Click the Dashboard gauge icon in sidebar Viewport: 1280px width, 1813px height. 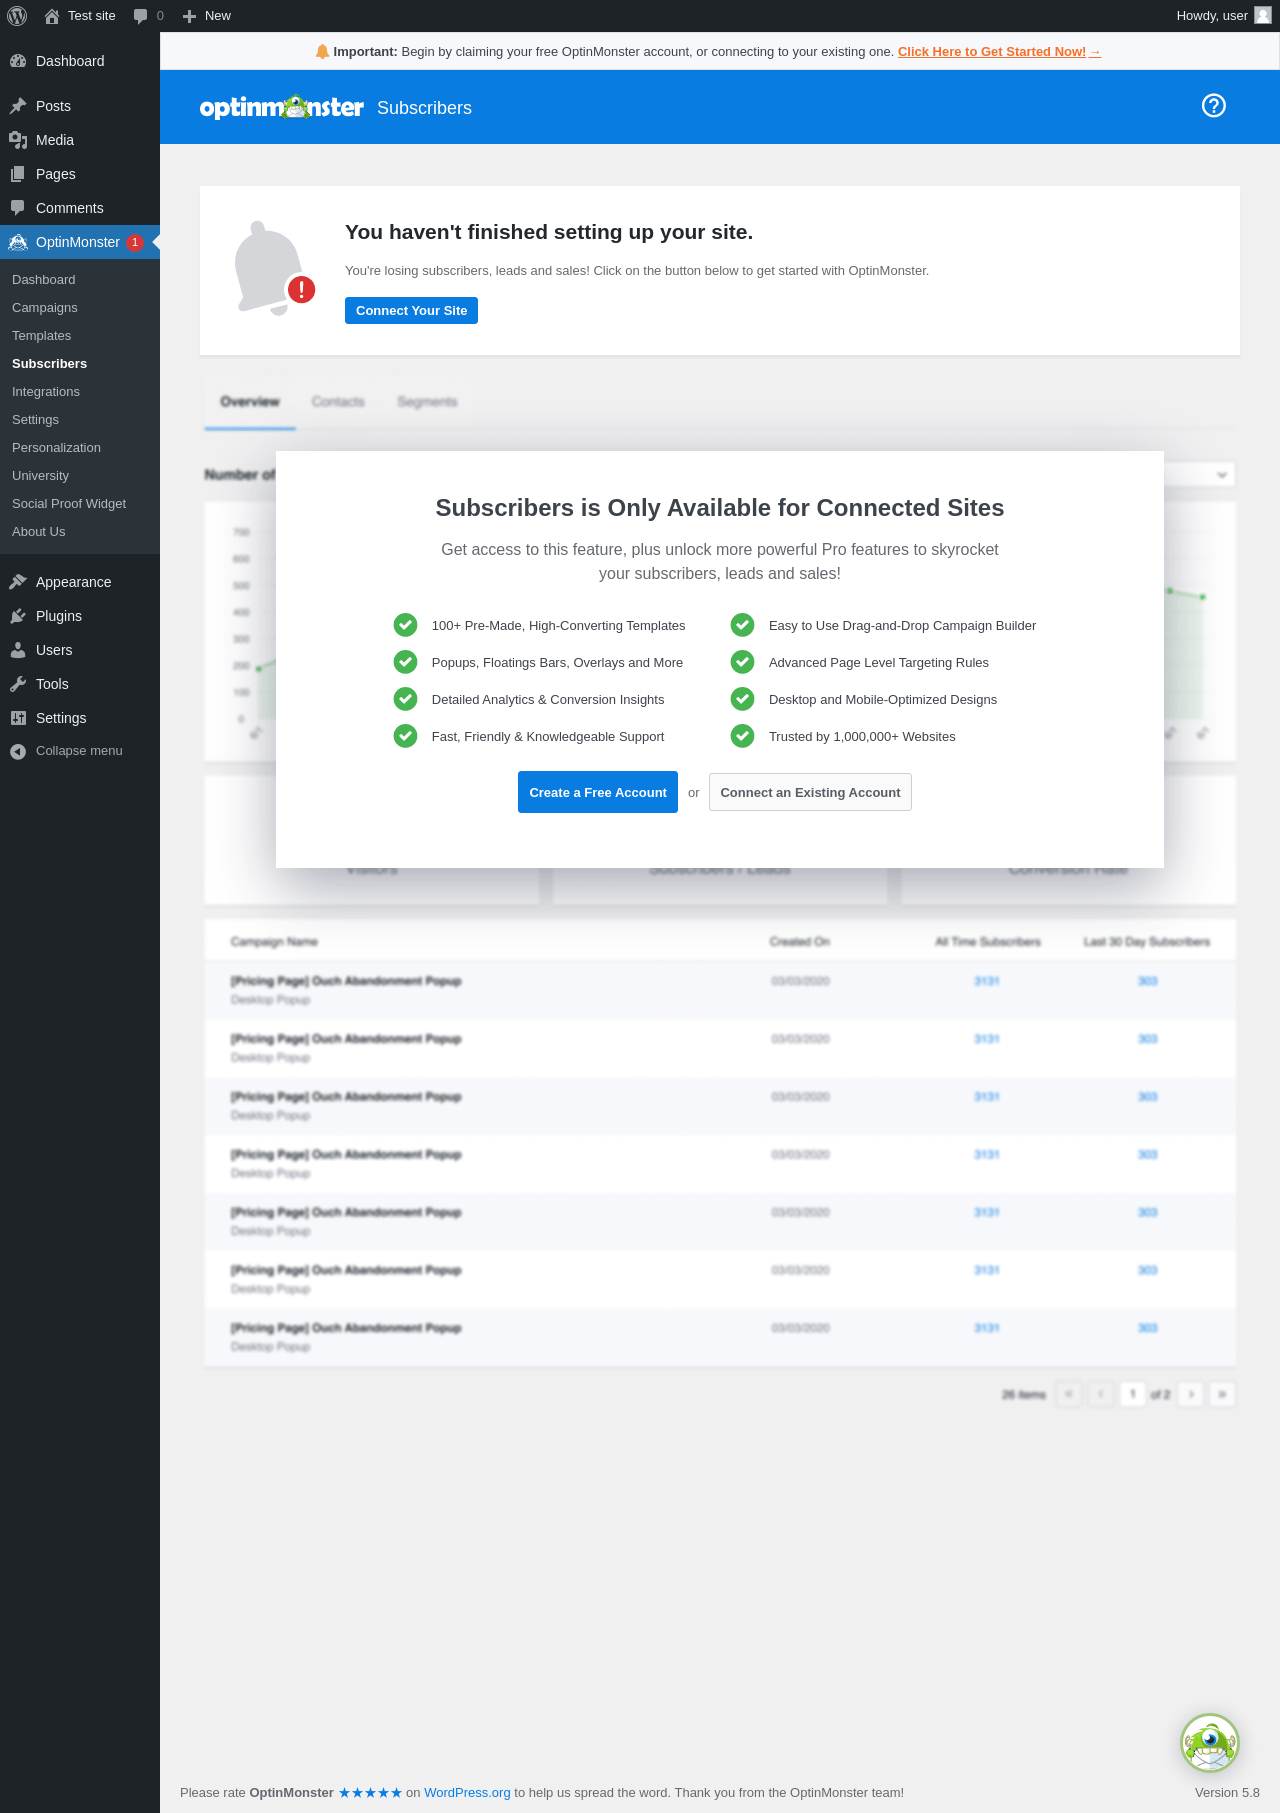(18, 61)
